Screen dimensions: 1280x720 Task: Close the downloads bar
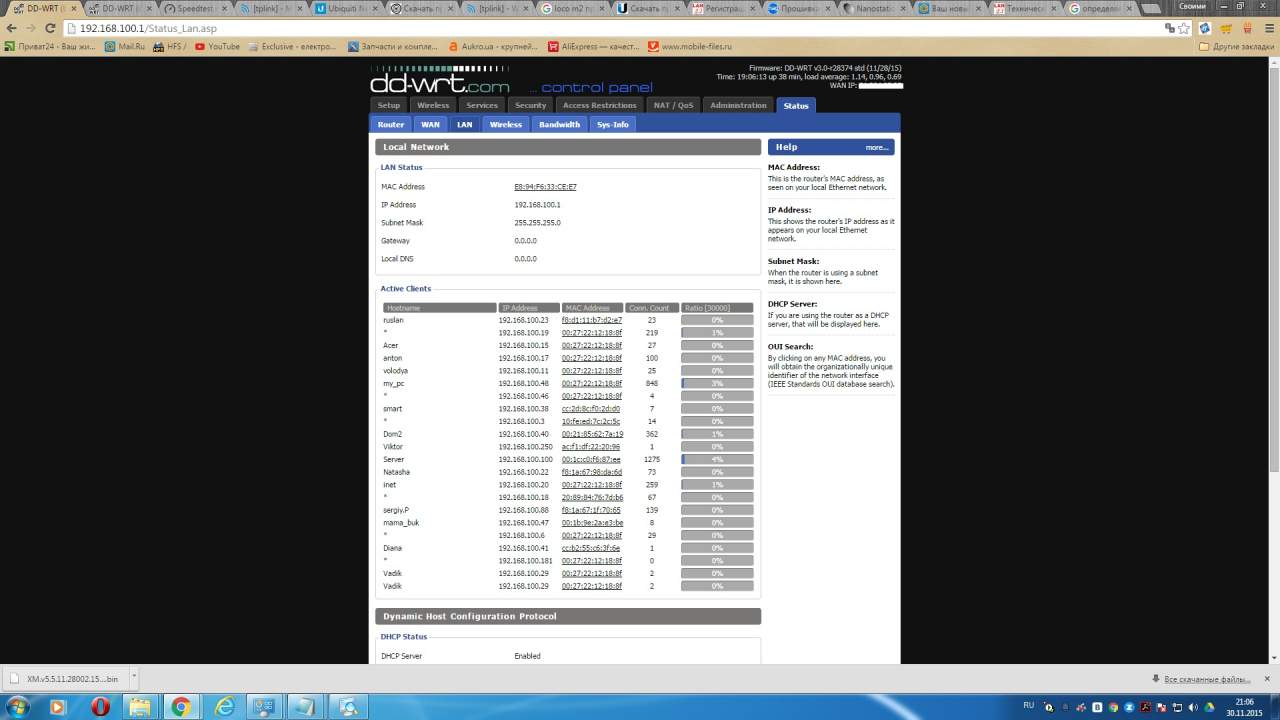[1268, 680]
